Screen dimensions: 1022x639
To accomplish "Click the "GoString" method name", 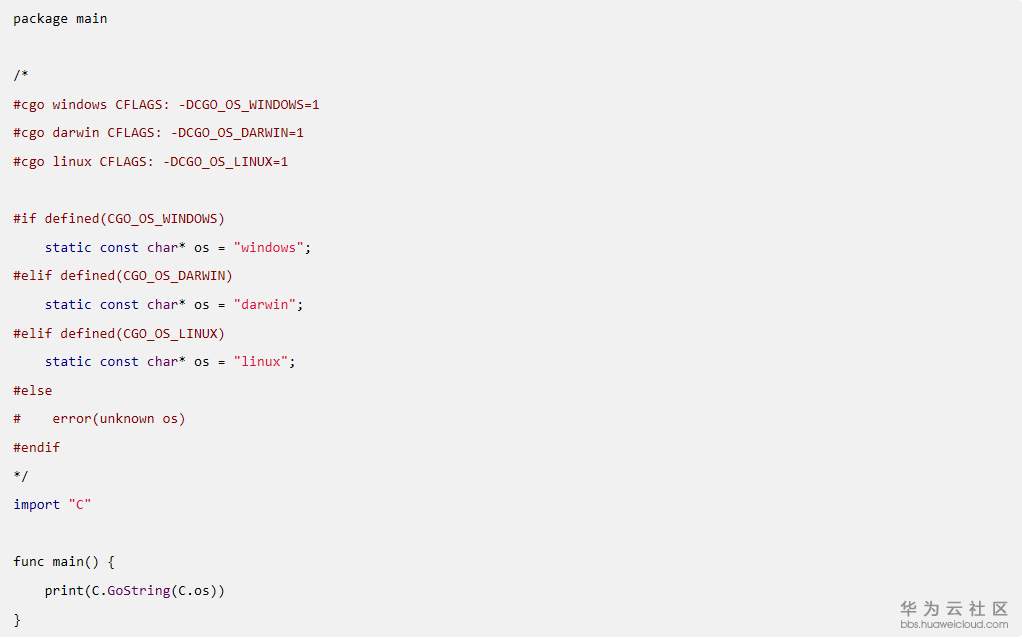I will 139,591.
